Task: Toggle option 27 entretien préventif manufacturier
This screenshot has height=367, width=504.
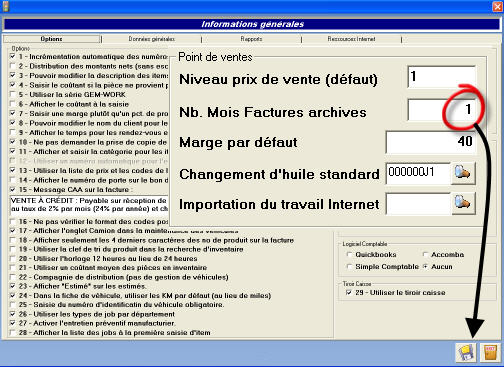Action: coord(13,323)
